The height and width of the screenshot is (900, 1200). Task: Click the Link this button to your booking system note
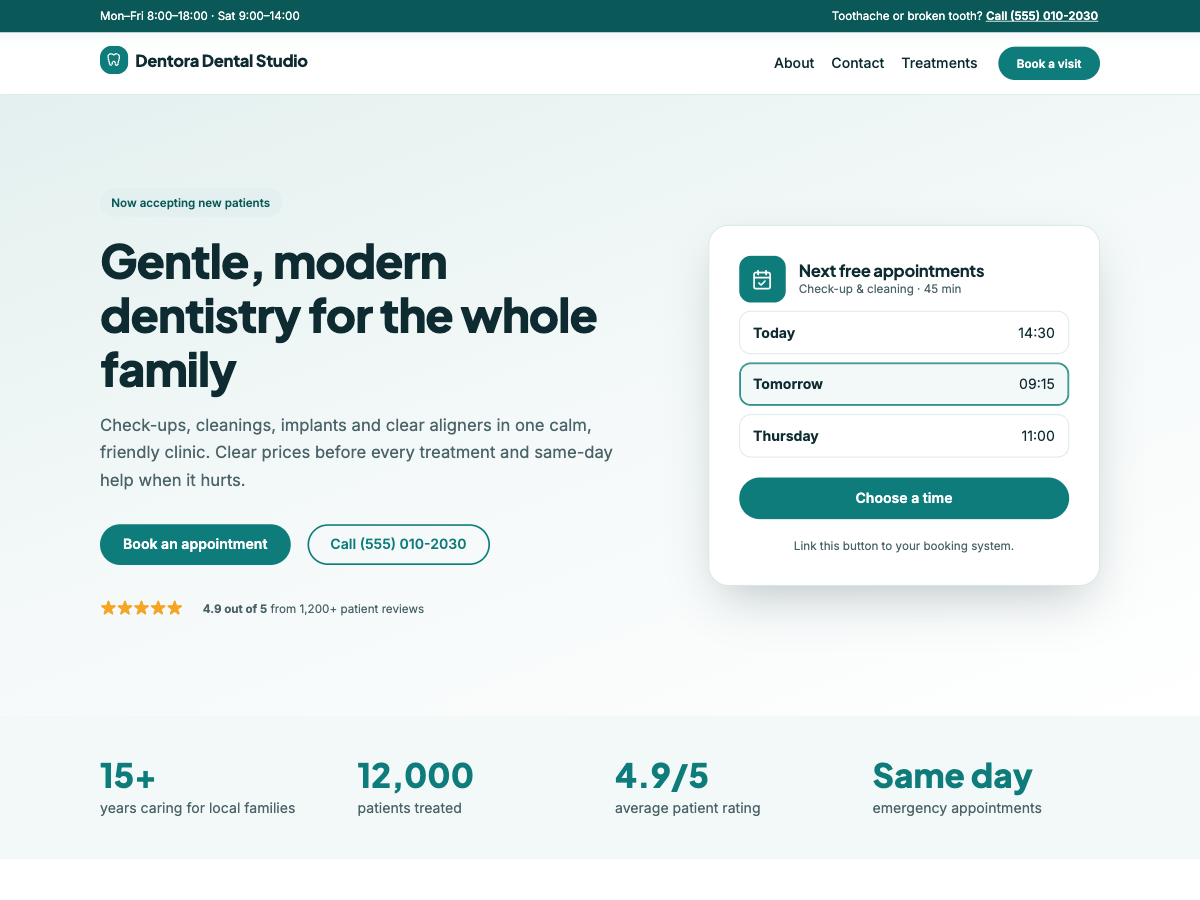tap(904, 546)
